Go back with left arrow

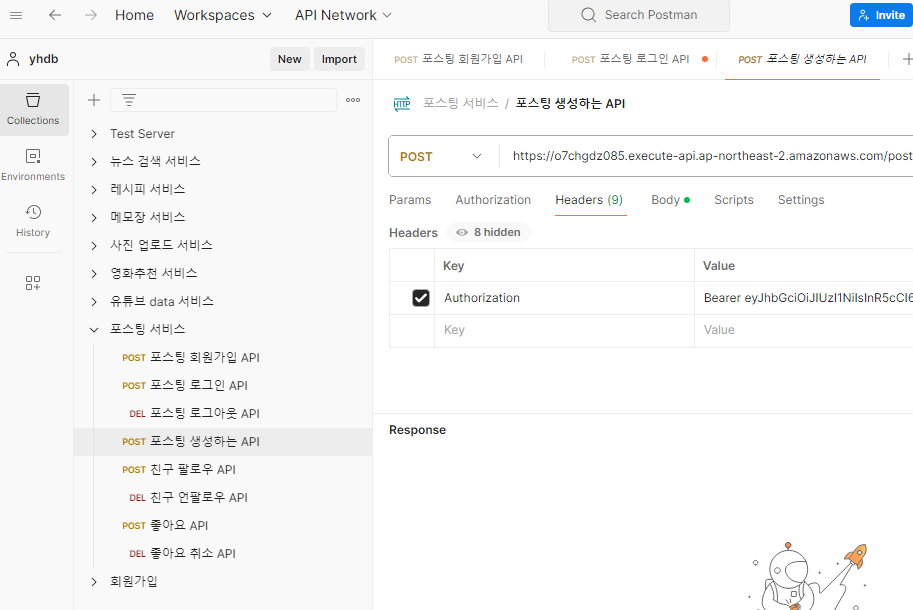(55, 15)
